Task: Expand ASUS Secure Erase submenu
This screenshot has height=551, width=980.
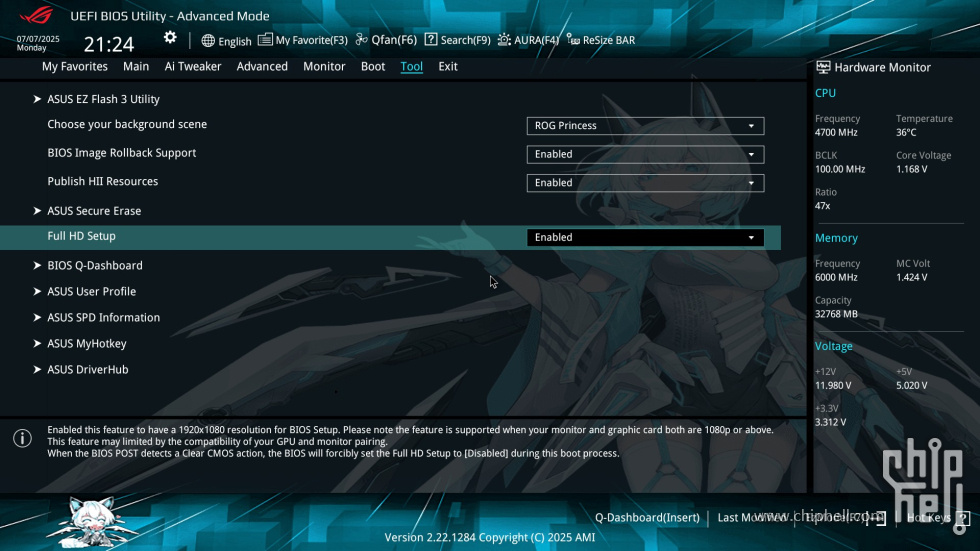Action: click(94, 211)
